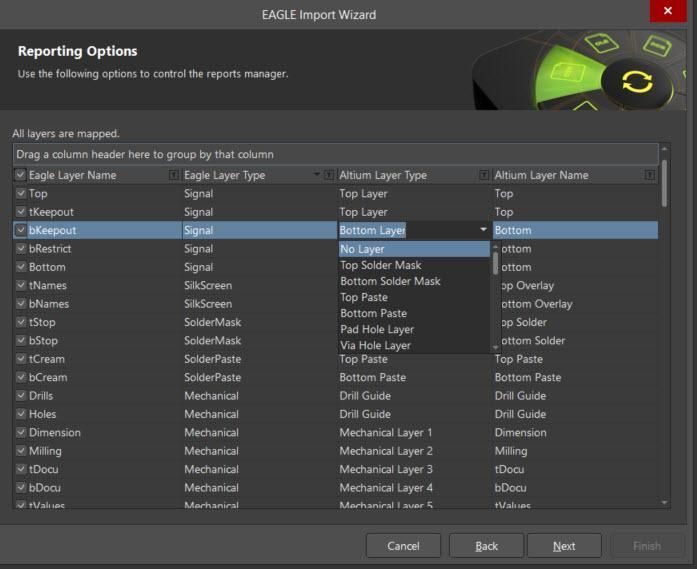Click the dropdown list scrollbar thumb
Screen dimensions: 697x569
[x=496, y=263]
